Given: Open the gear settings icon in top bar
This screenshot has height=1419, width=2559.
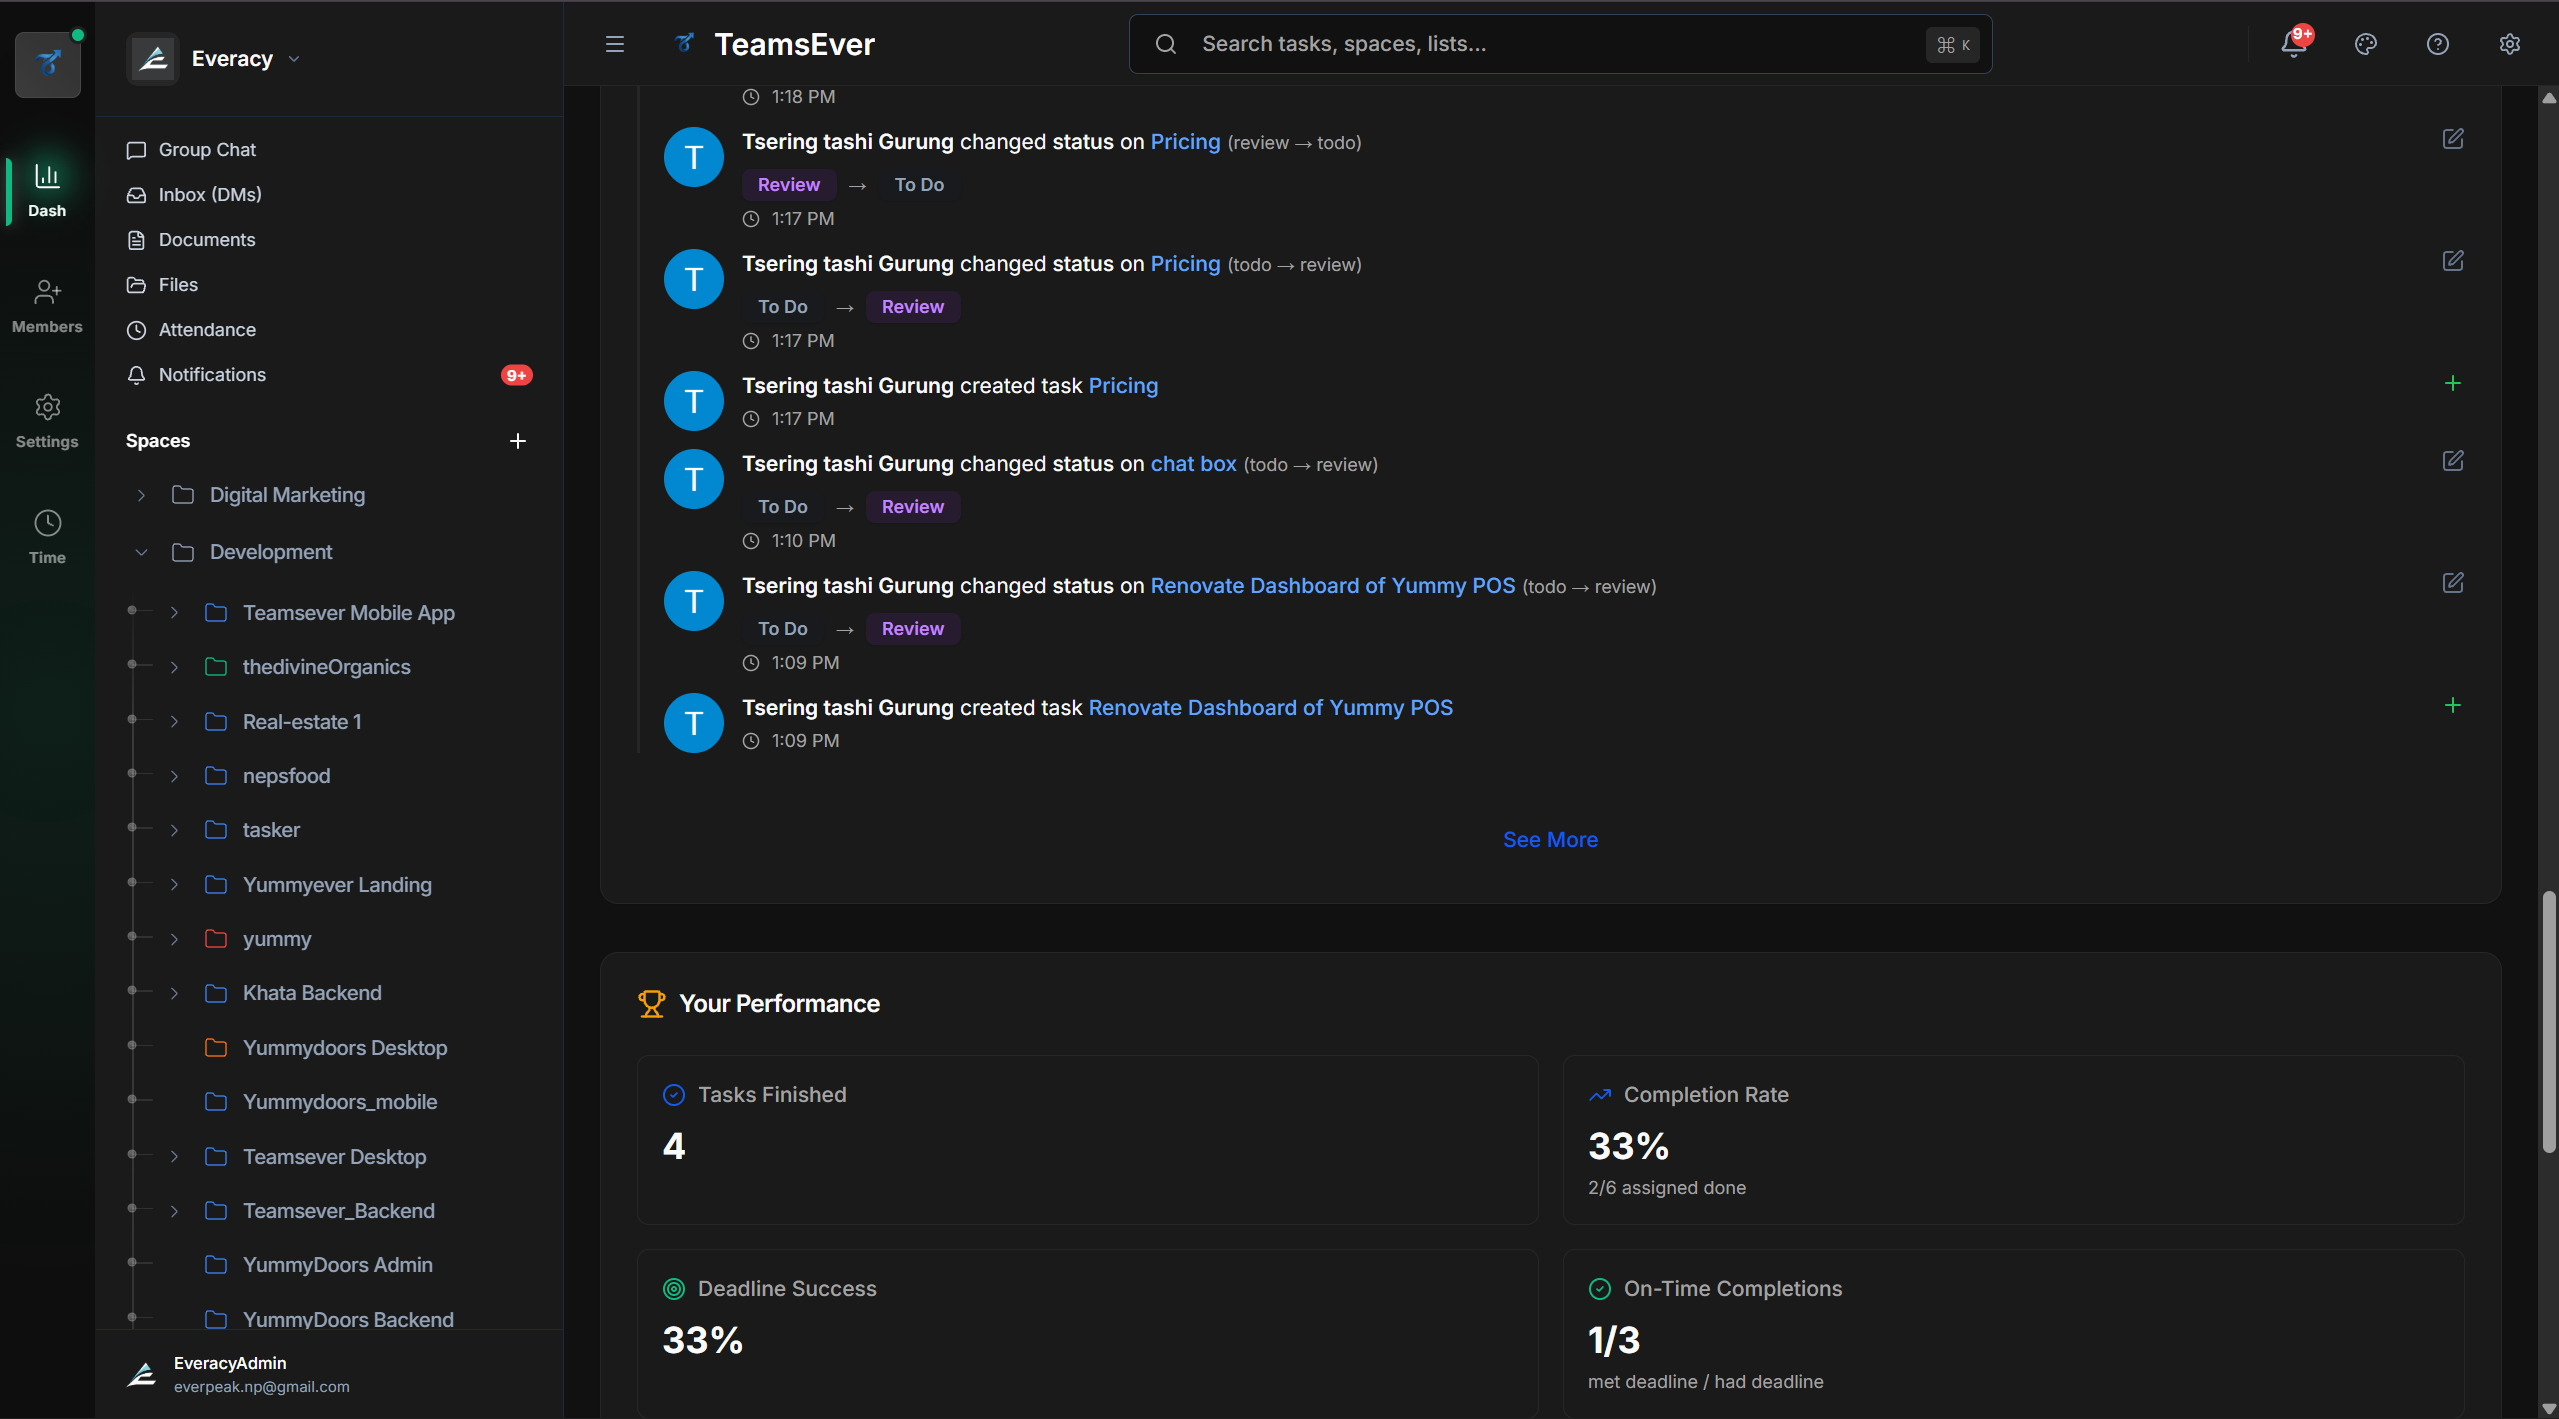Looking at the screenshot, I should [2509, 44].
